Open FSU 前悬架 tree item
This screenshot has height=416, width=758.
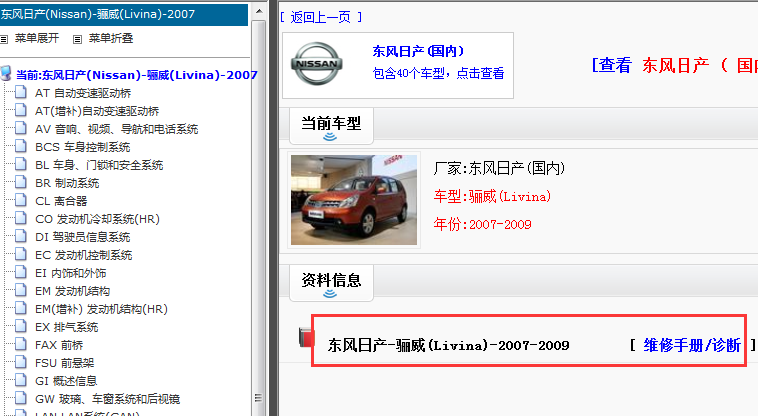(65, 363)
